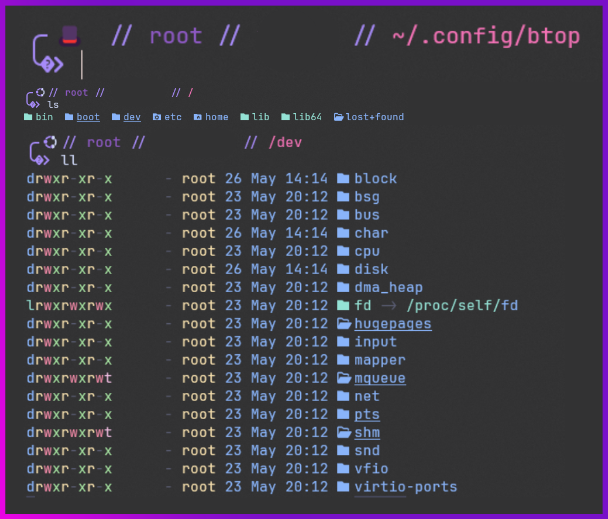Click the open folder icon beside lost+found
The height and width of the screenshot is (519, 608).
pos(339,117)
